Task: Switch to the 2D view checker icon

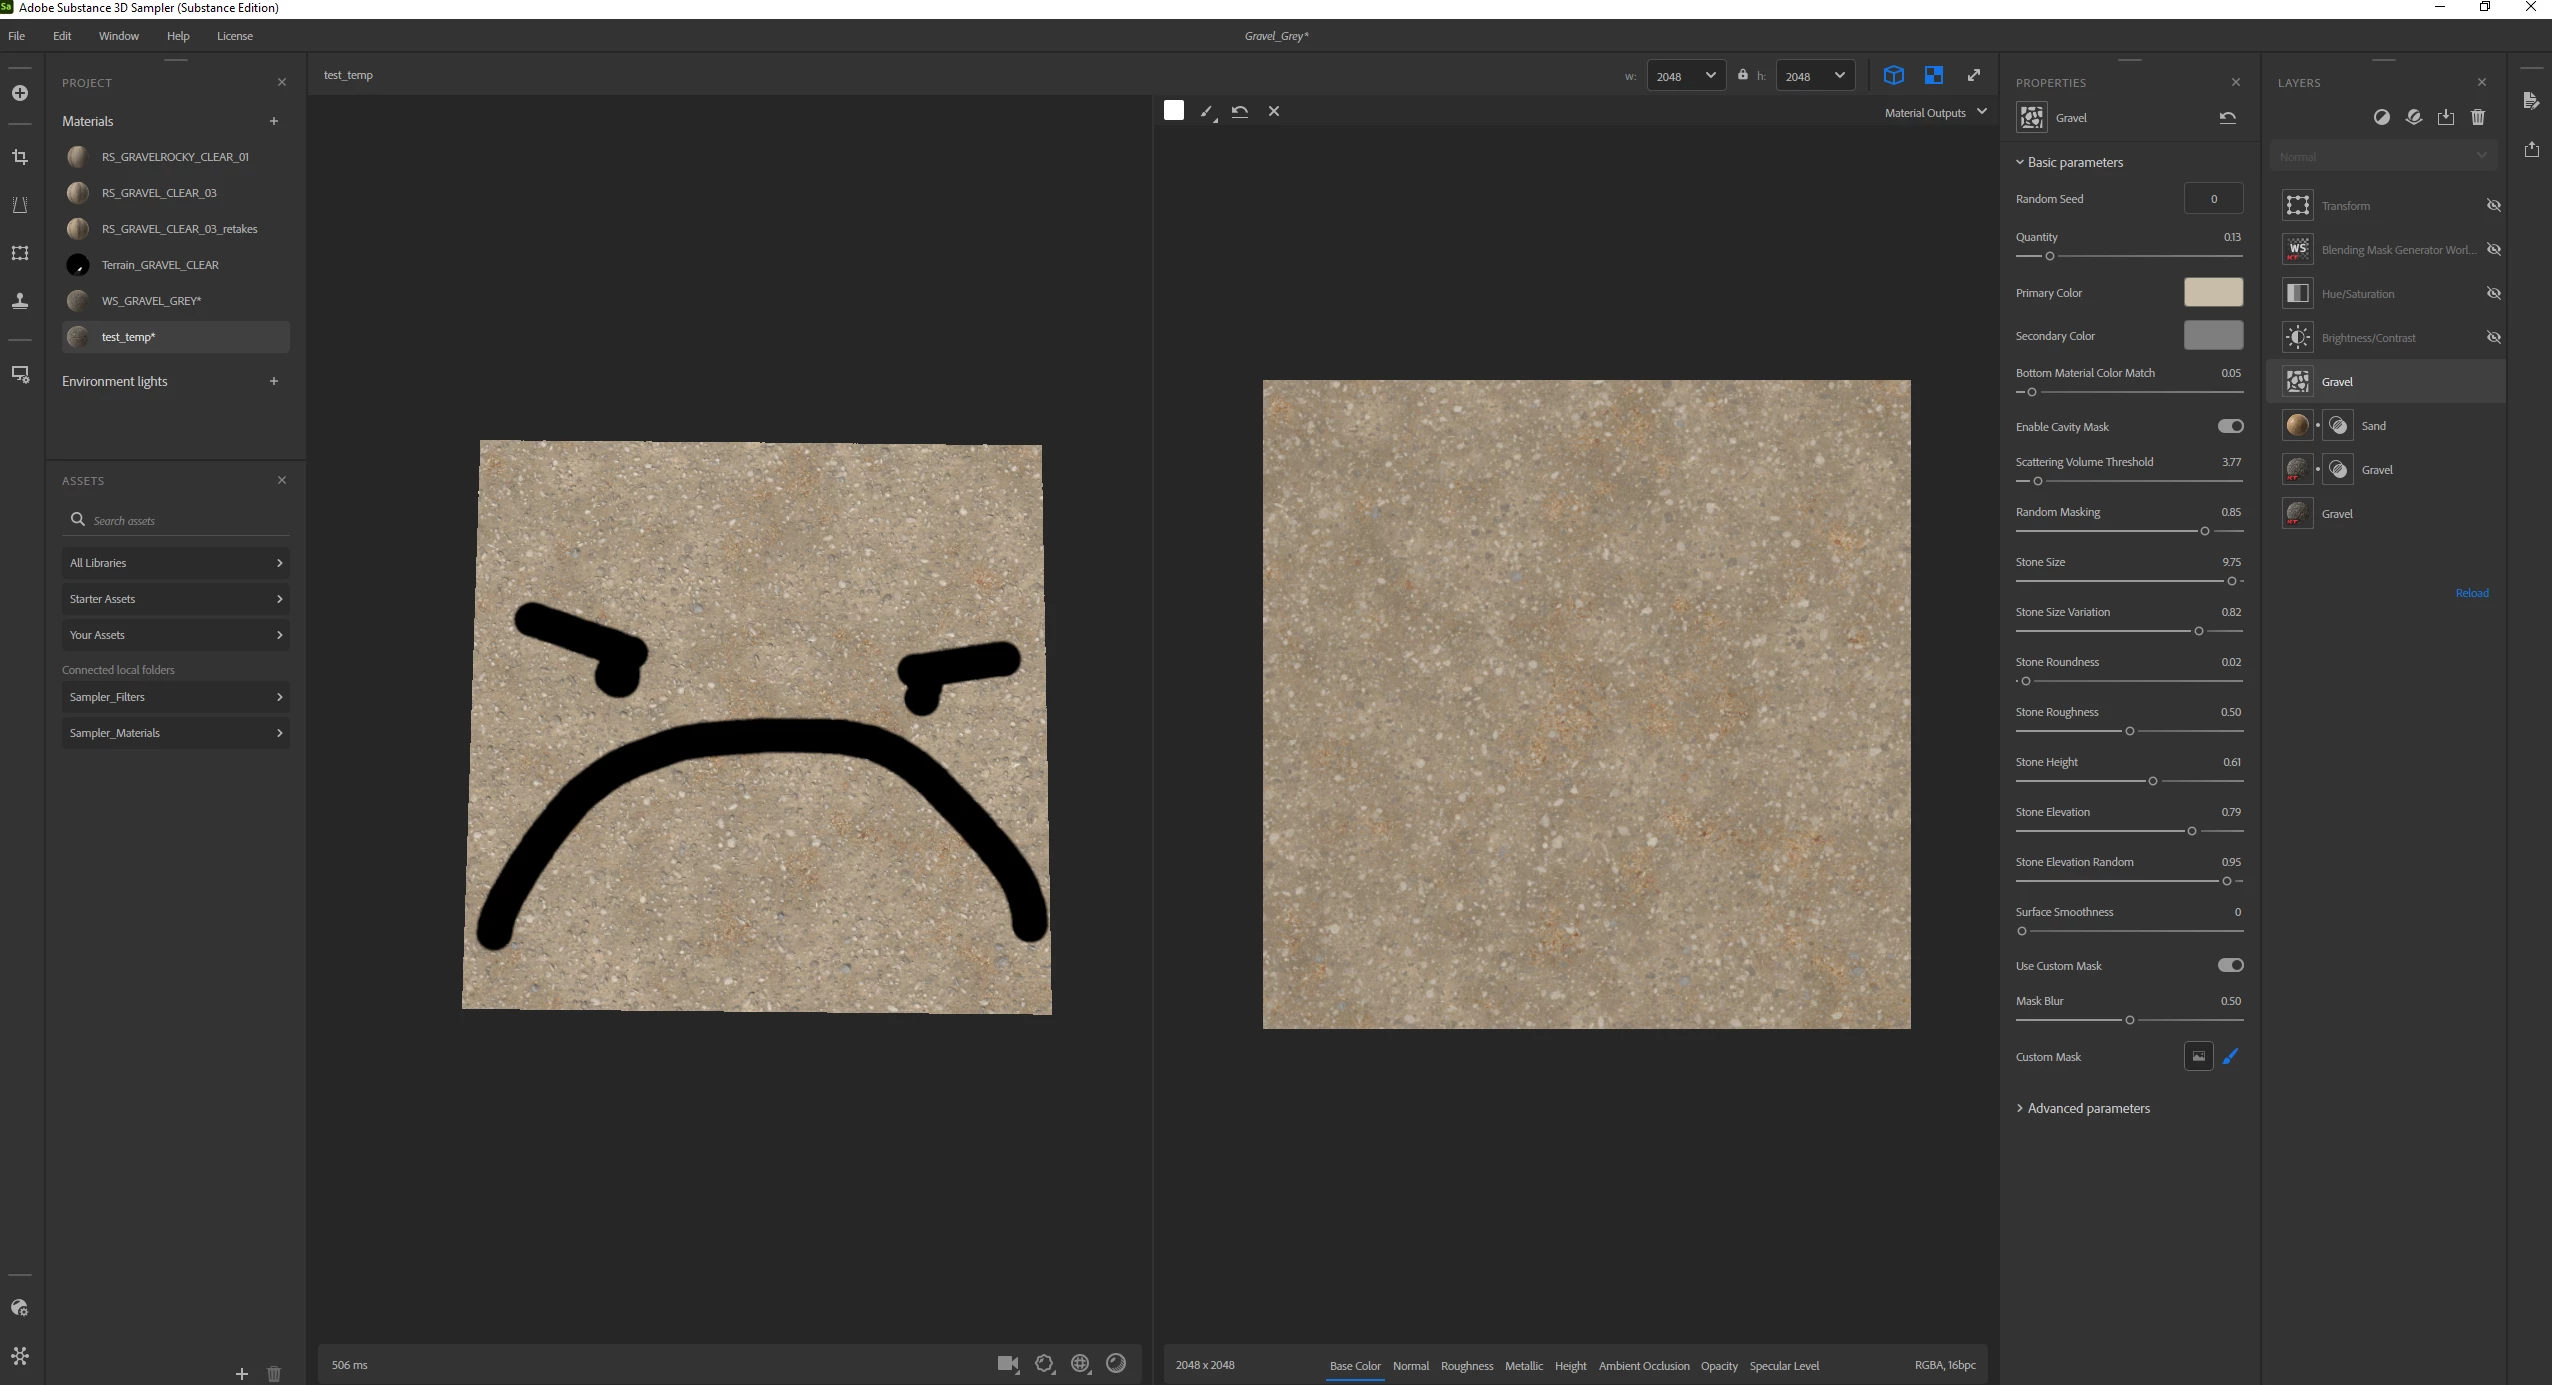Action: (1933, 75)
